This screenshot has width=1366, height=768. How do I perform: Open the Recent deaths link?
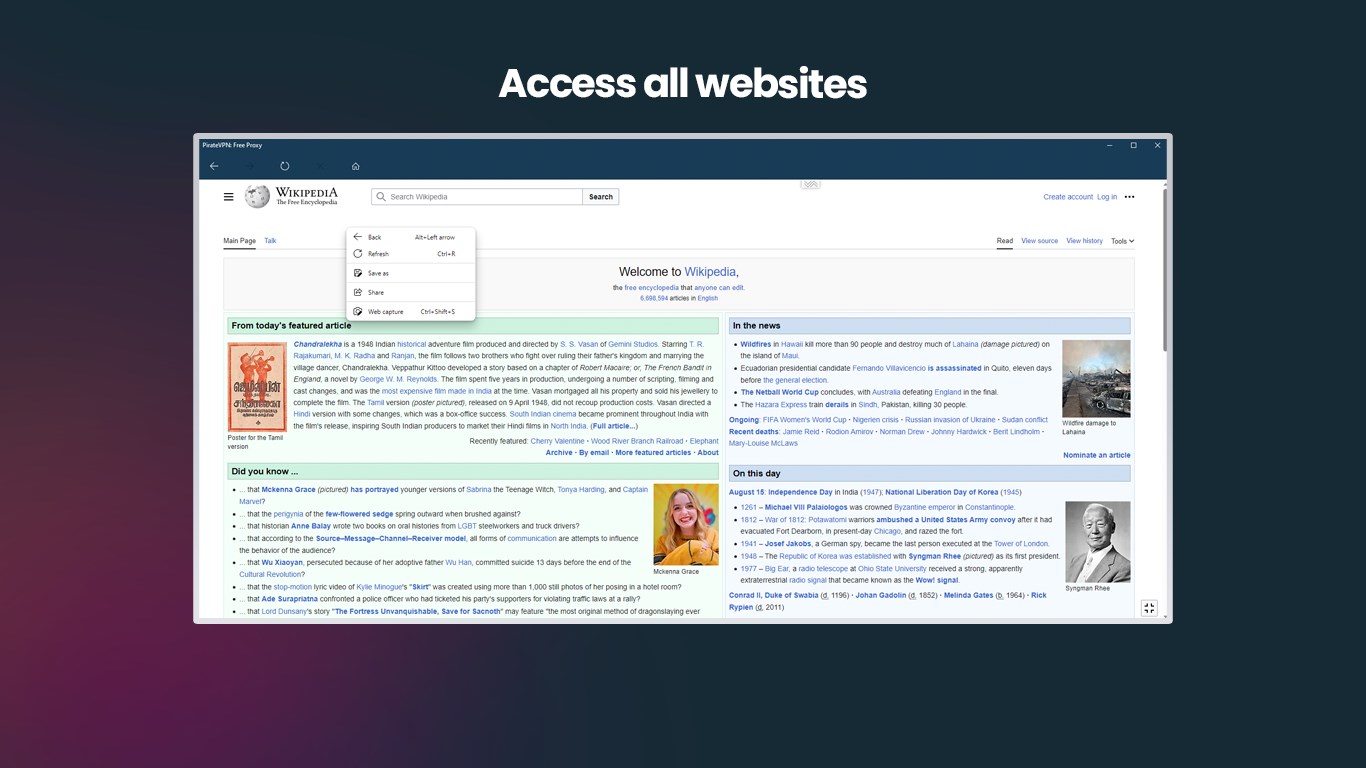coord(753,432)
